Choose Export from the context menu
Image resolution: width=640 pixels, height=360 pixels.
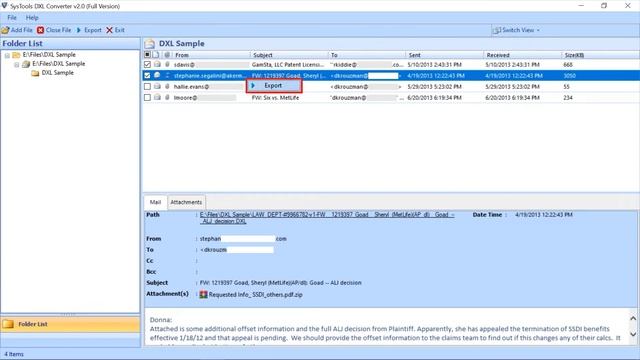[274, 86]
